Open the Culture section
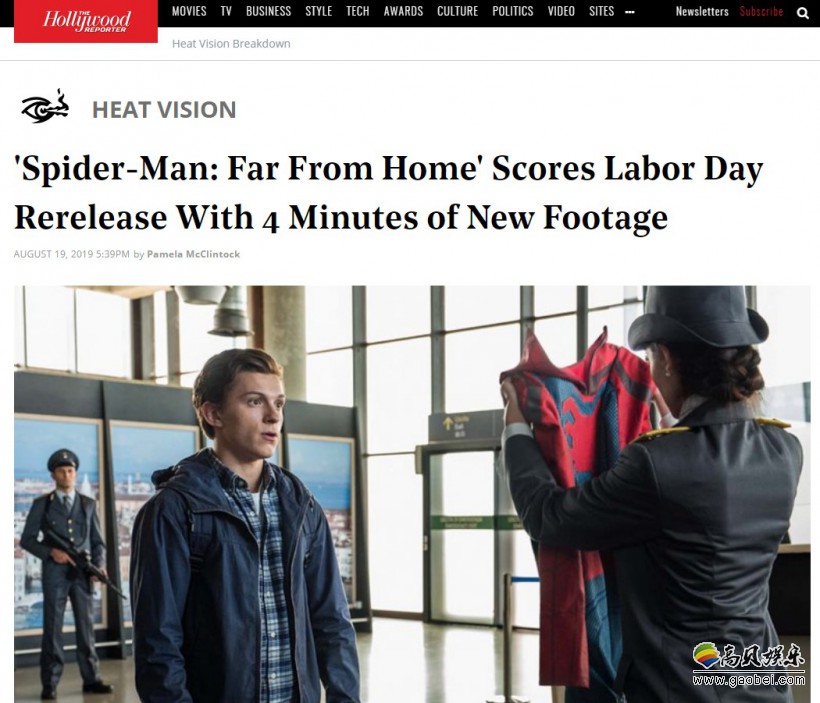The height and width of the screenshot is (703, 820). (458, 12)
